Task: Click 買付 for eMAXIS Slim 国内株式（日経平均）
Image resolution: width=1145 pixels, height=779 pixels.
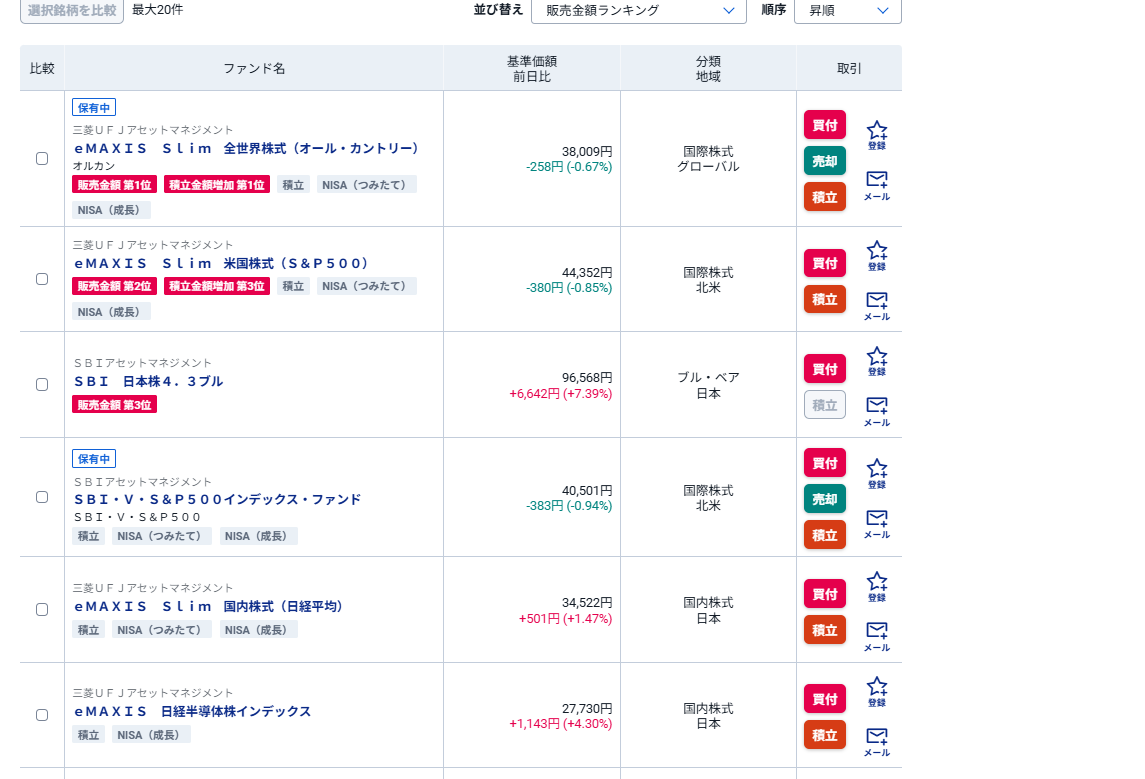Action: pos(824,594)
